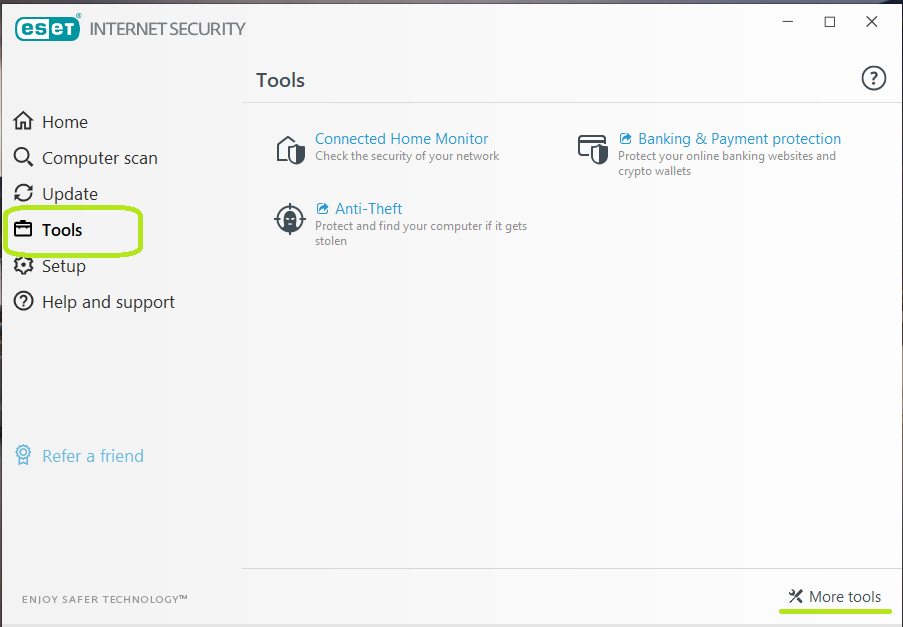
Task: Click the Home house icon
Action: 23,121
